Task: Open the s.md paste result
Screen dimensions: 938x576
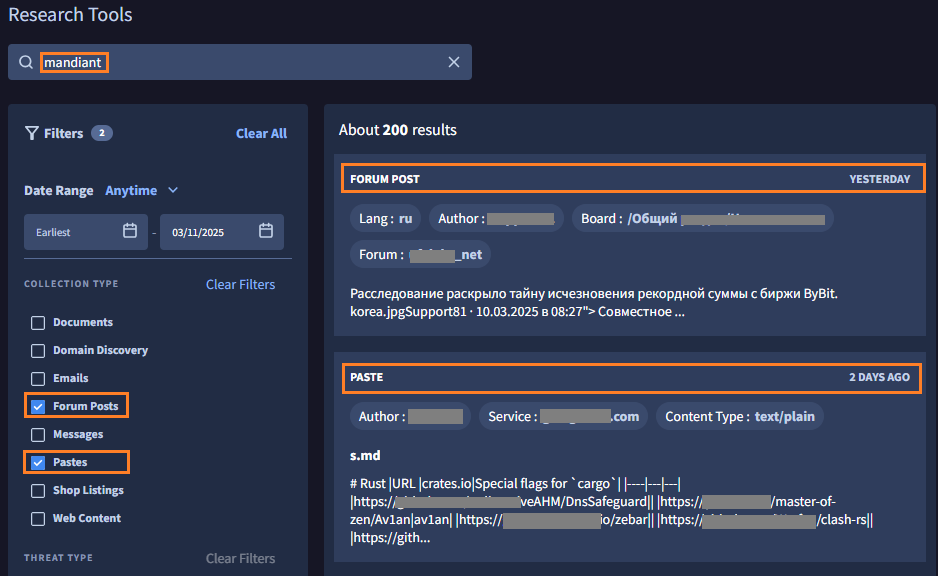Action: tap(365, 455)
